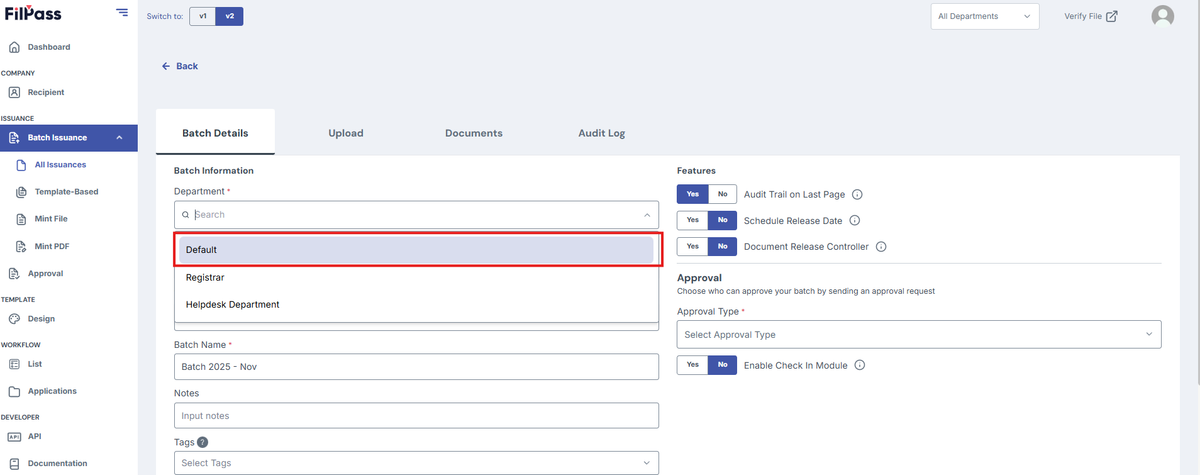Click the Applications folder icon
The height and width of the screenshot is (475, 1200).
coord(14,391)
